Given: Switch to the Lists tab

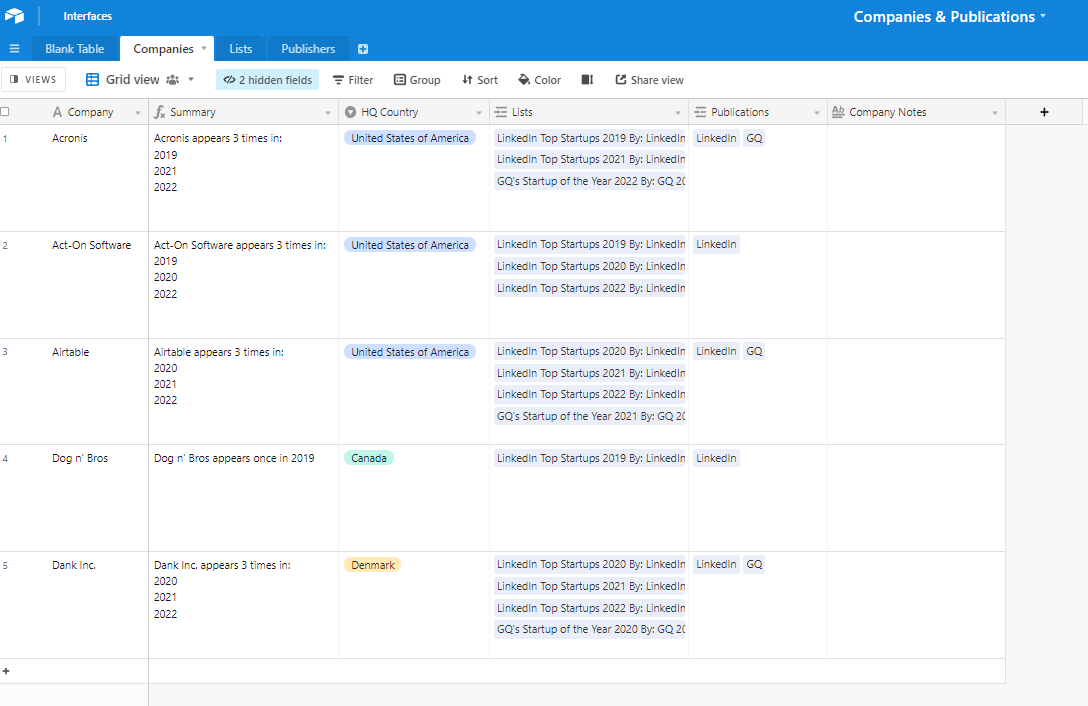Looking at the screenshot, I should (241, 49).
